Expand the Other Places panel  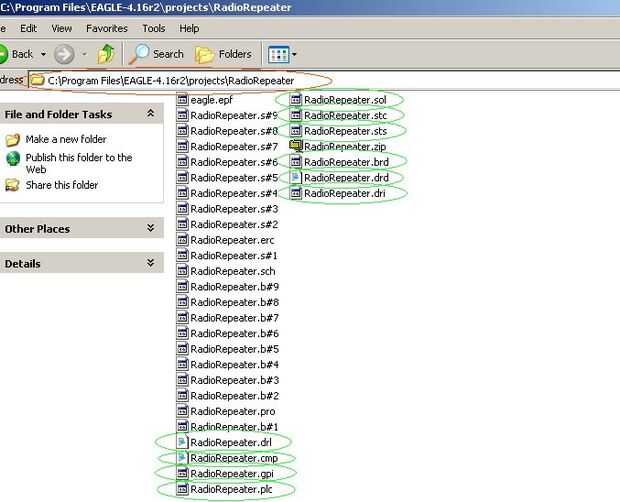(150, 228)
